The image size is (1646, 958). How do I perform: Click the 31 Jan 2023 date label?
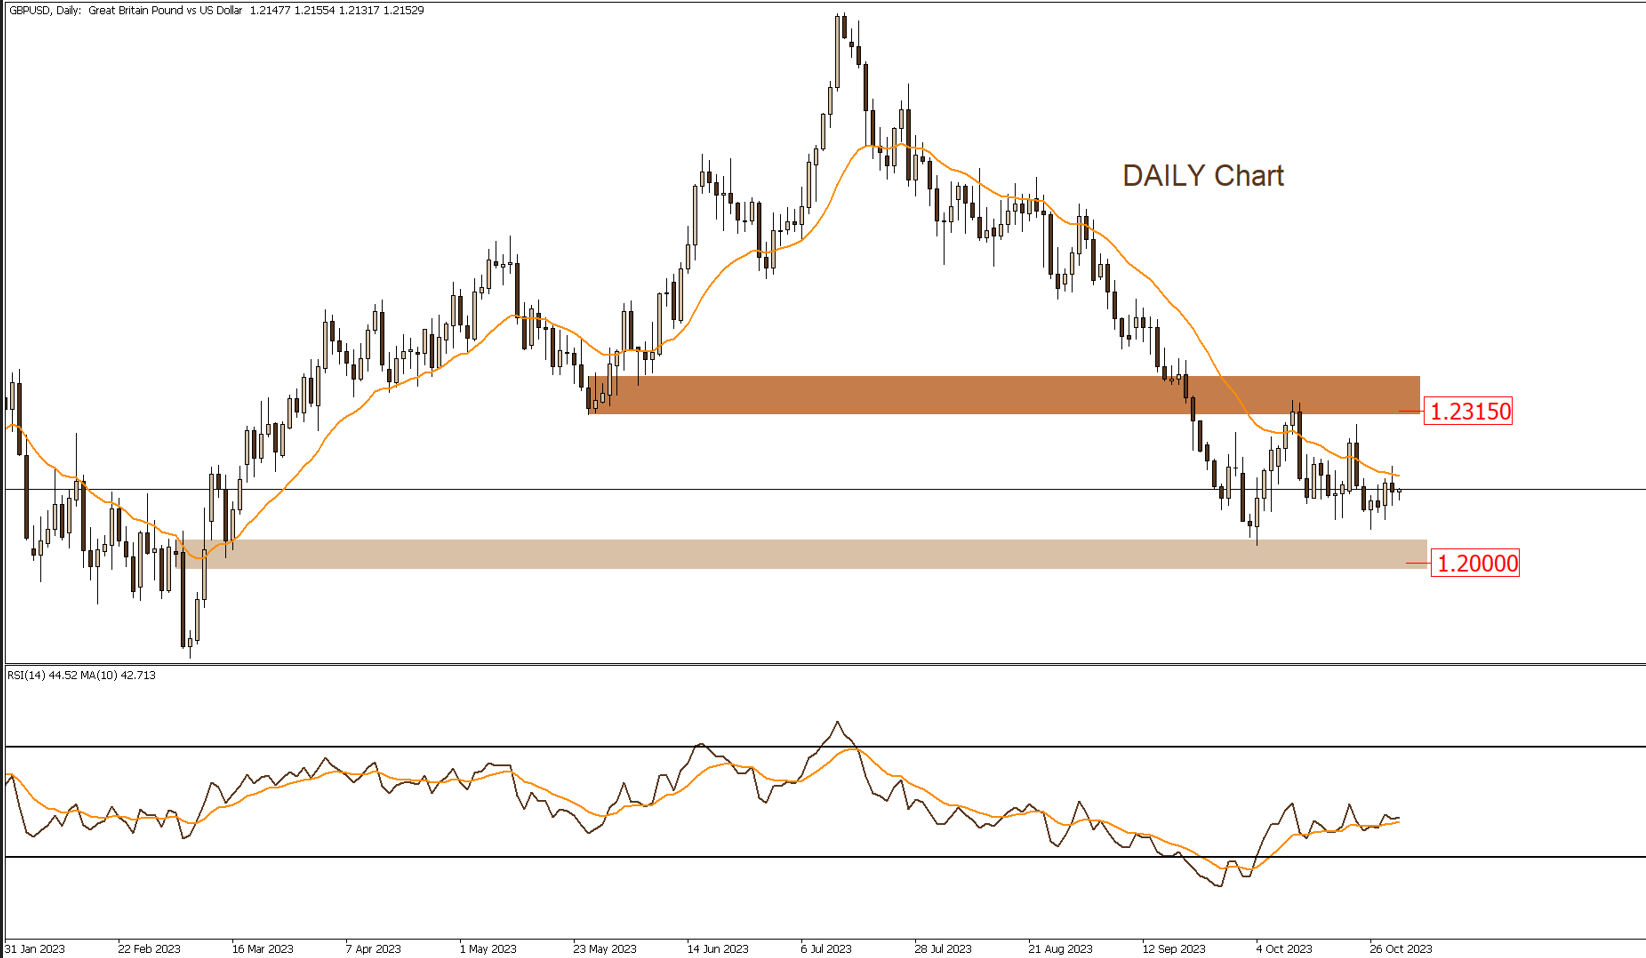click(x=36, y=948)
